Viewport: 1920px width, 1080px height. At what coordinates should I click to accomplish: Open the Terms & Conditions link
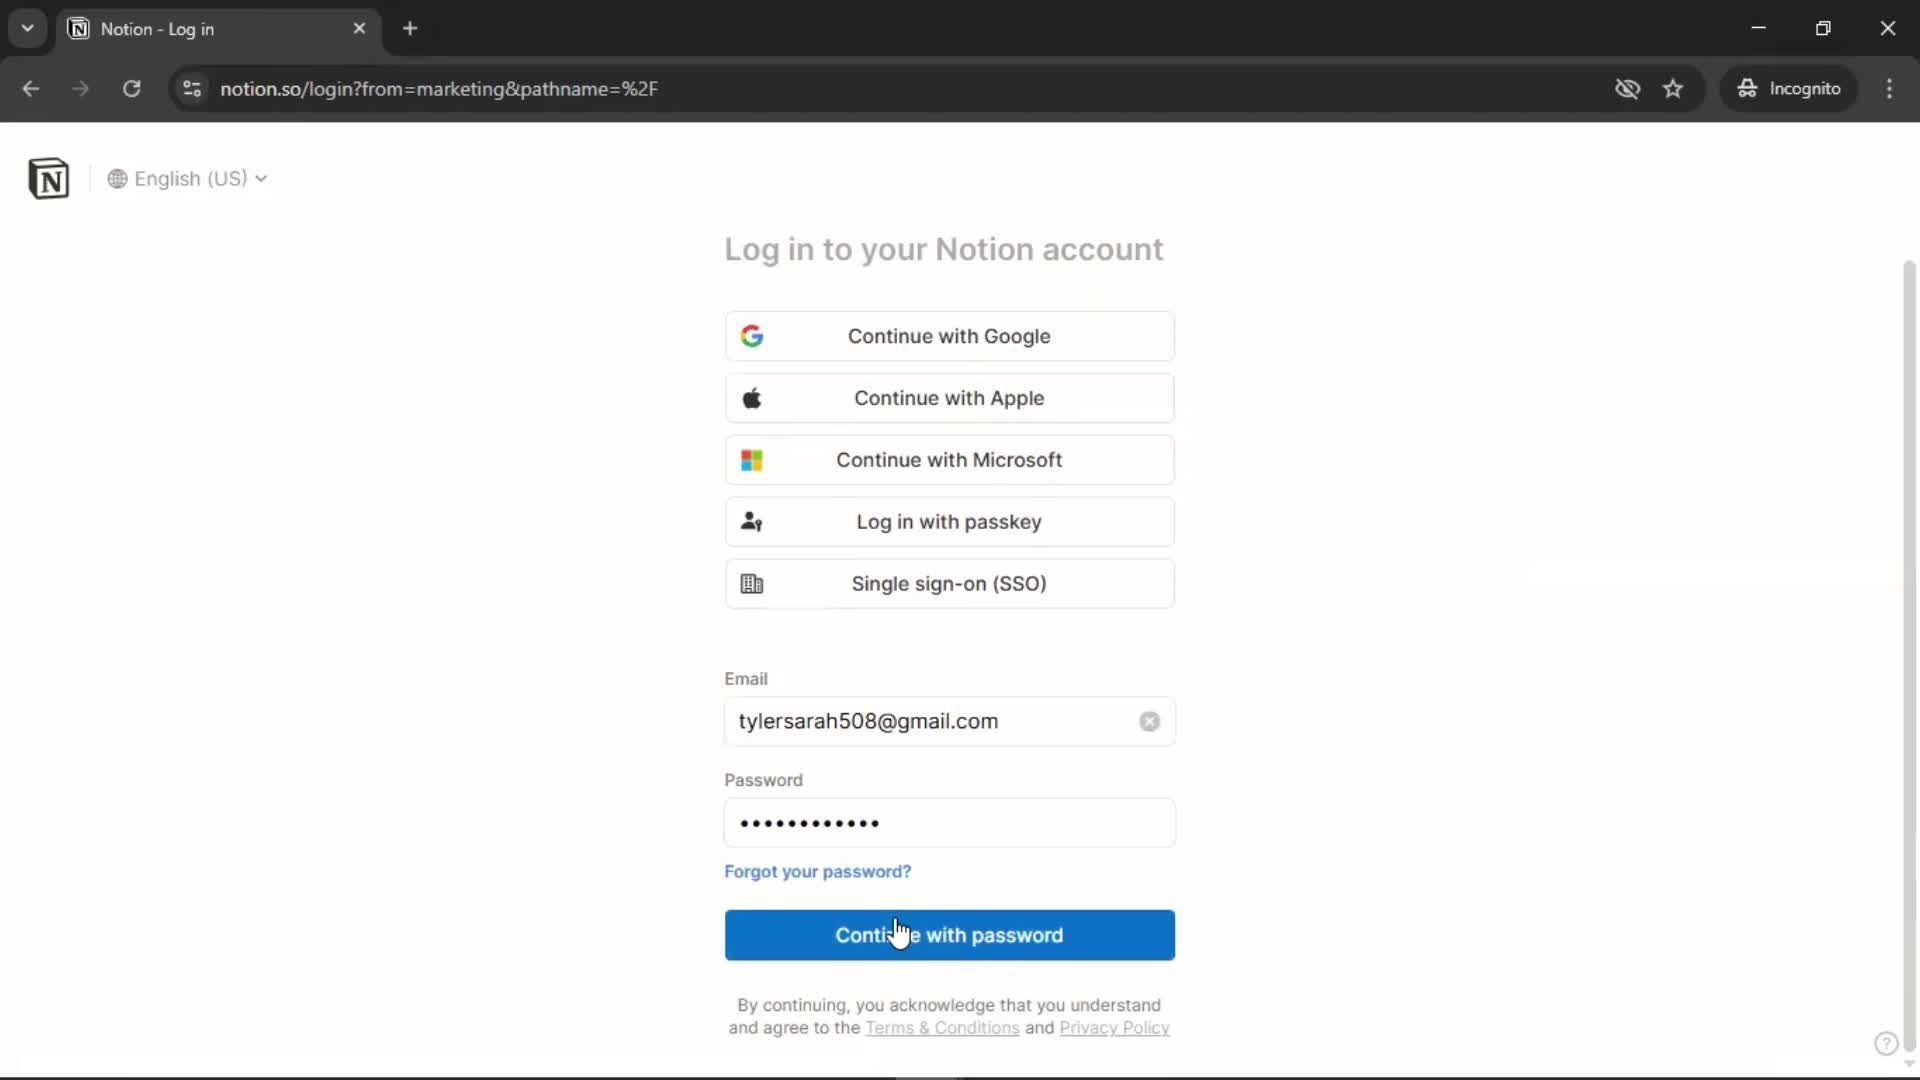click(942, 1028)
